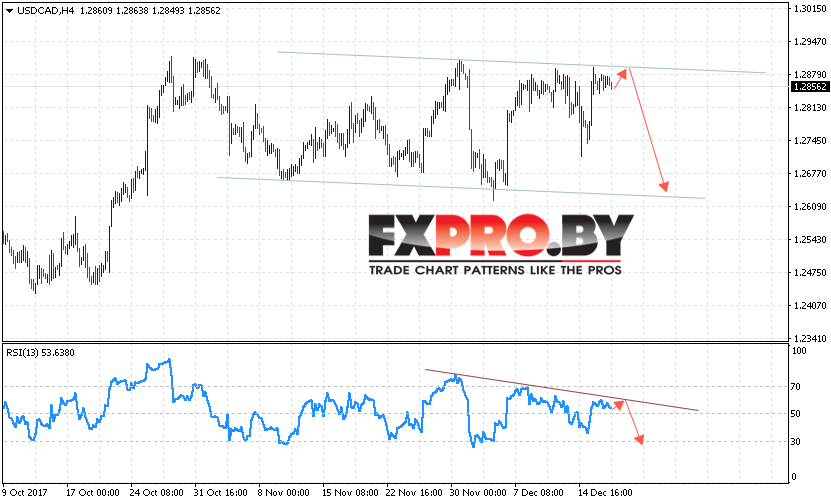Select the 1.26090 price axis label
Screen dimensions: 831x504
pyautogui.click(x=810, y=206)
